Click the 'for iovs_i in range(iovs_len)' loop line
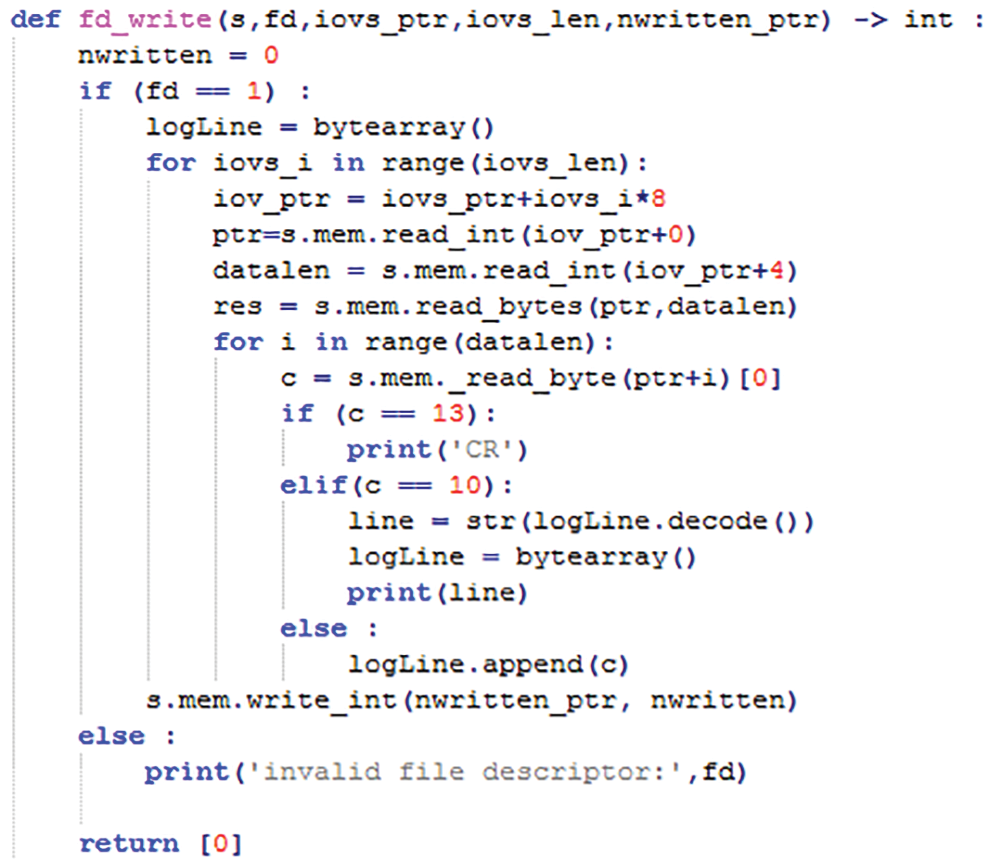Screen dimensions: 991x865 click(397, 163)
